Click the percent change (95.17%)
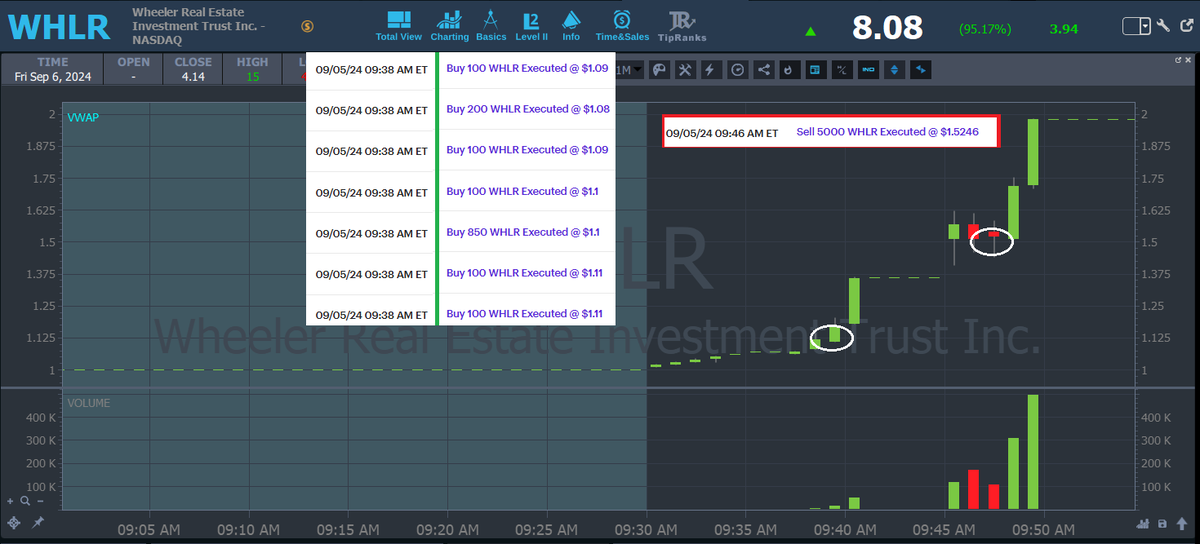 [985, 28]
